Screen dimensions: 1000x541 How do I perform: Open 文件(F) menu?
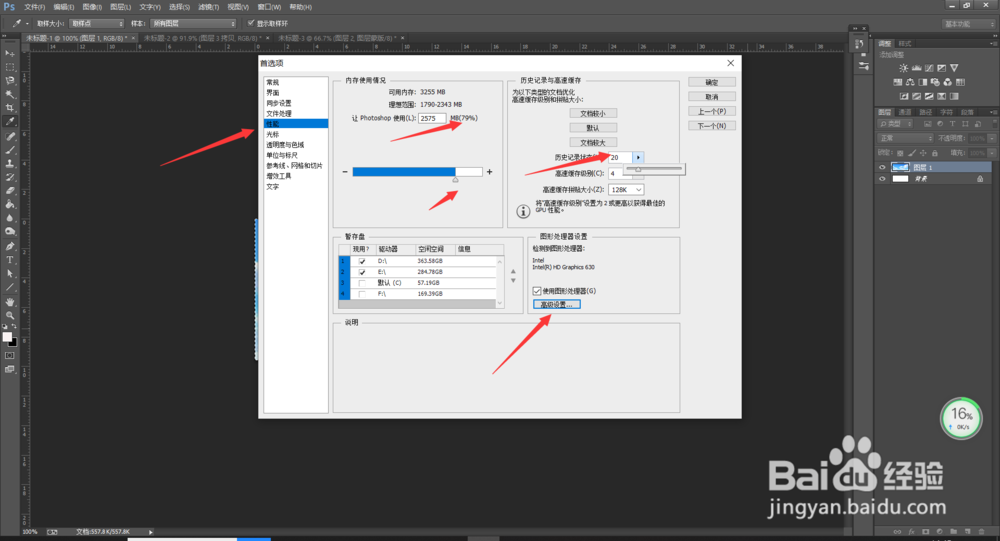(34, 7)
